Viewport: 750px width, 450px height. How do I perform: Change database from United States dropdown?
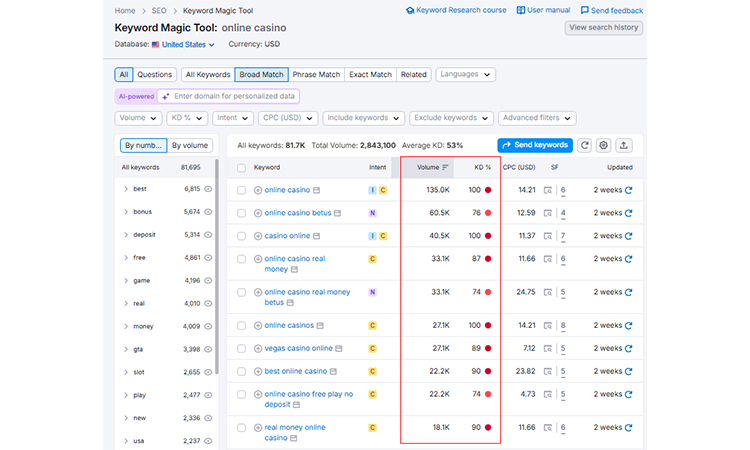(x=188, y=44)
